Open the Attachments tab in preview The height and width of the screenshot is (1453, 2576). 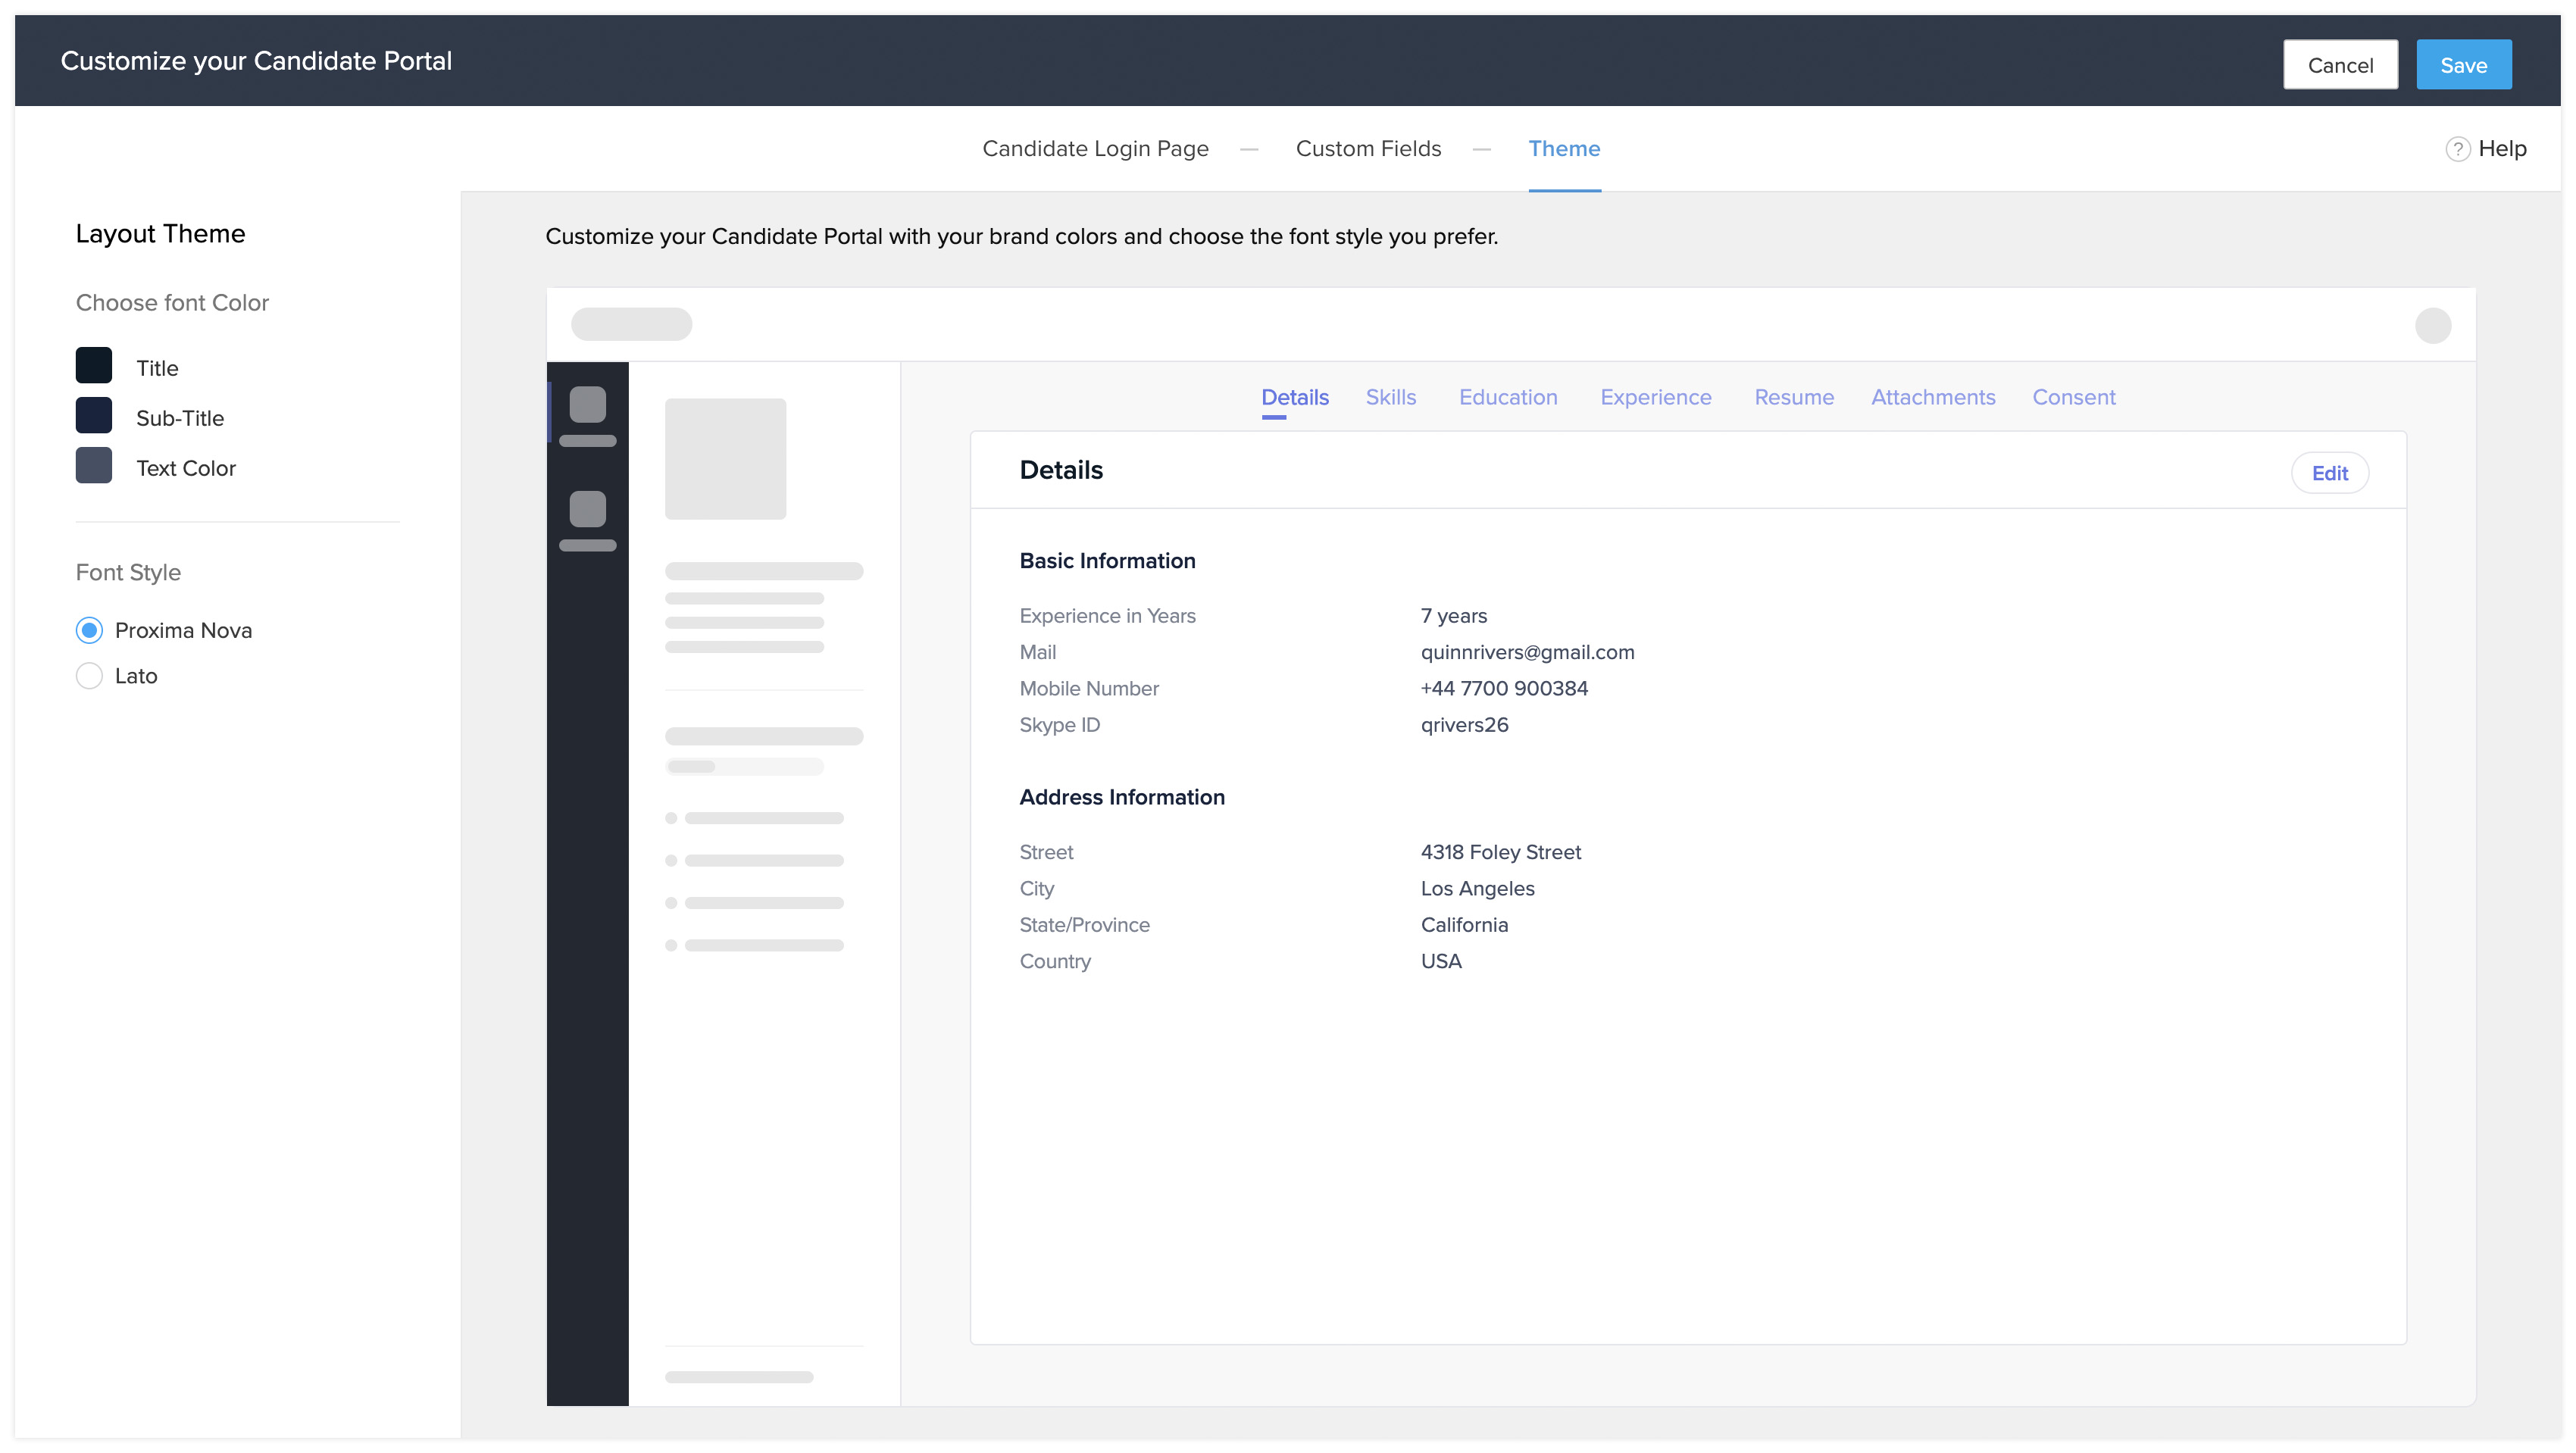point(1932,397)
